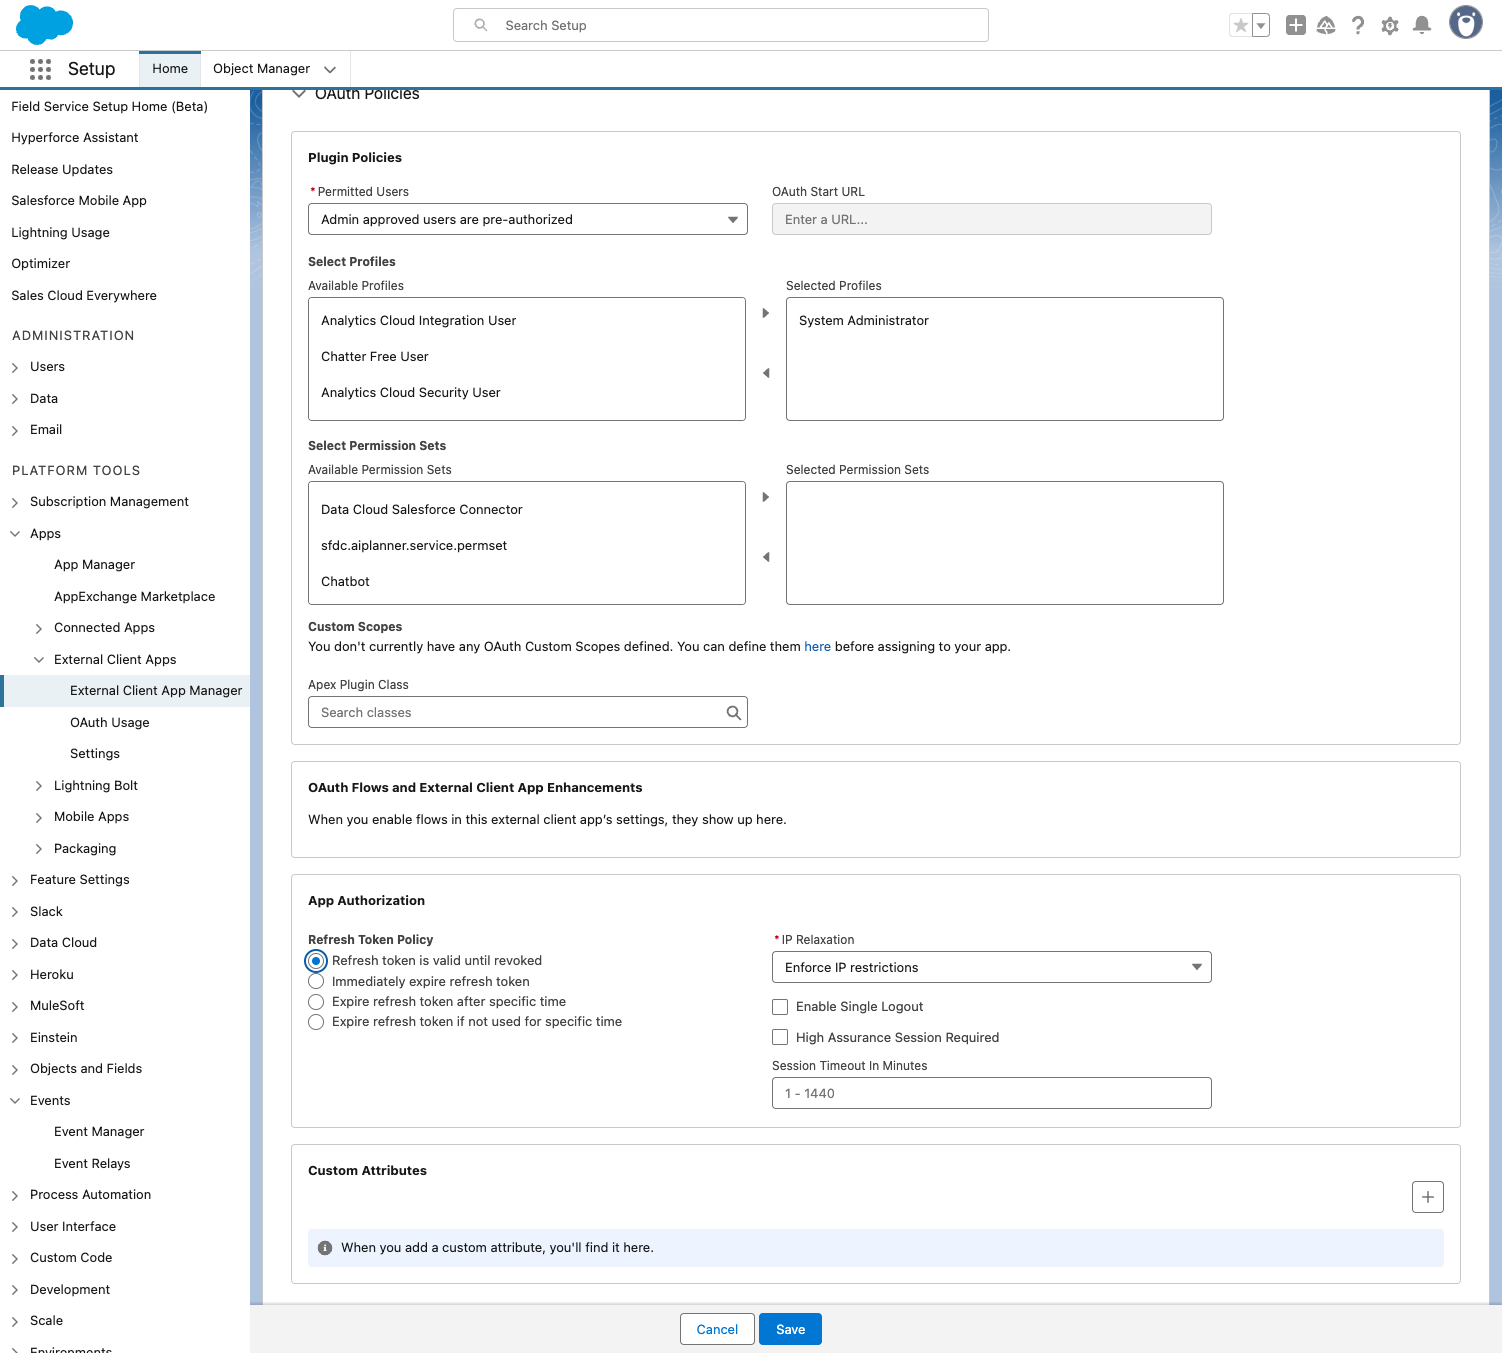Viewport: 1502px width, 1353px height.
Task: Follow the 'here' custom scopes link
Action: point(817,647)
